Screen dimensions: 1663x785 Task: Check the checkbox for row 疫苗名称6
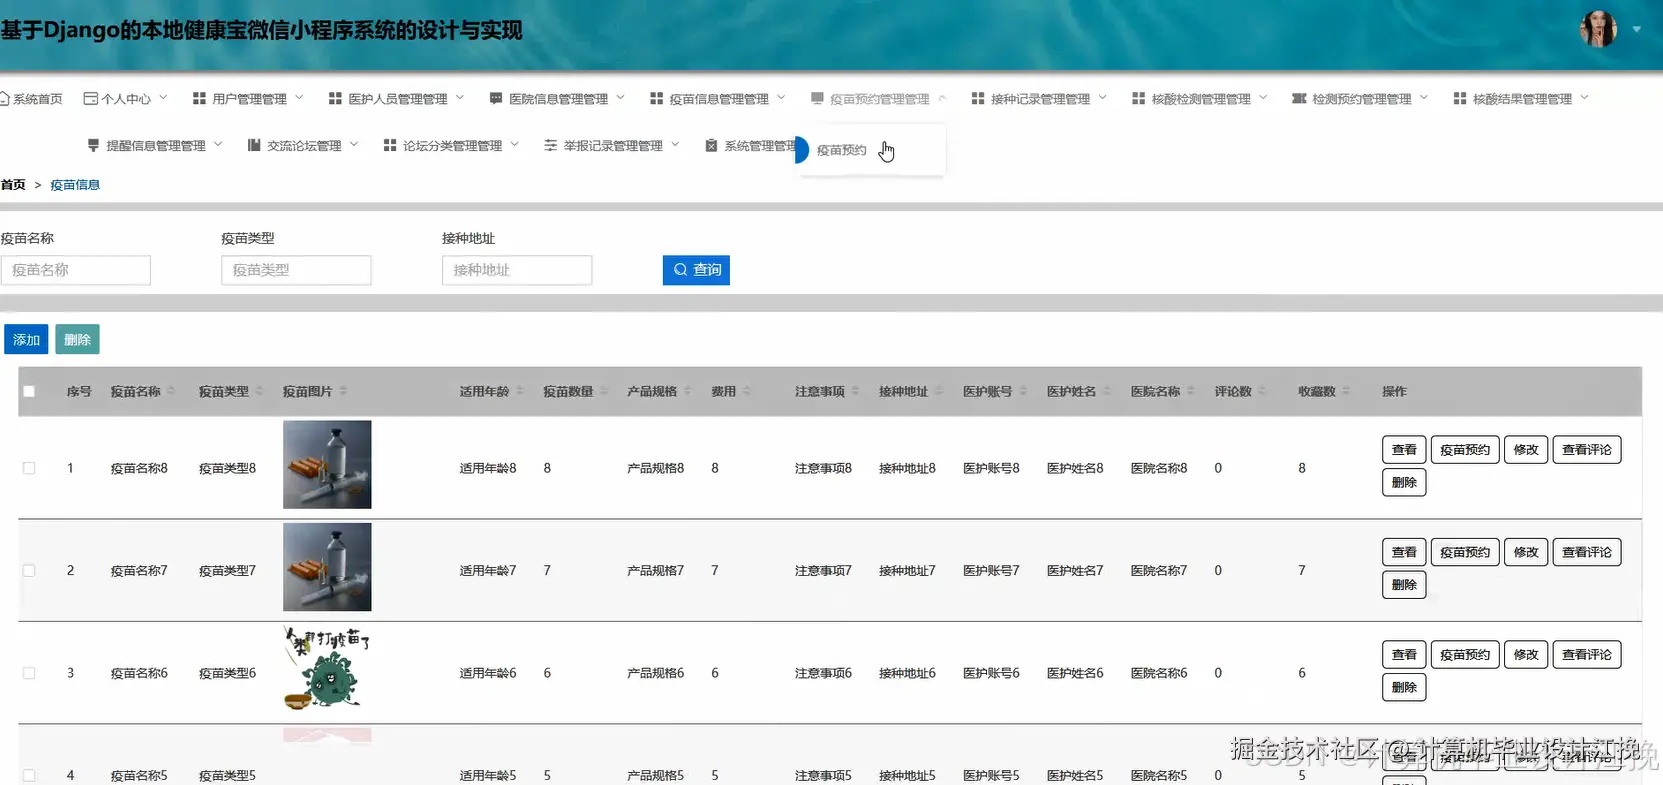(29, 673)
